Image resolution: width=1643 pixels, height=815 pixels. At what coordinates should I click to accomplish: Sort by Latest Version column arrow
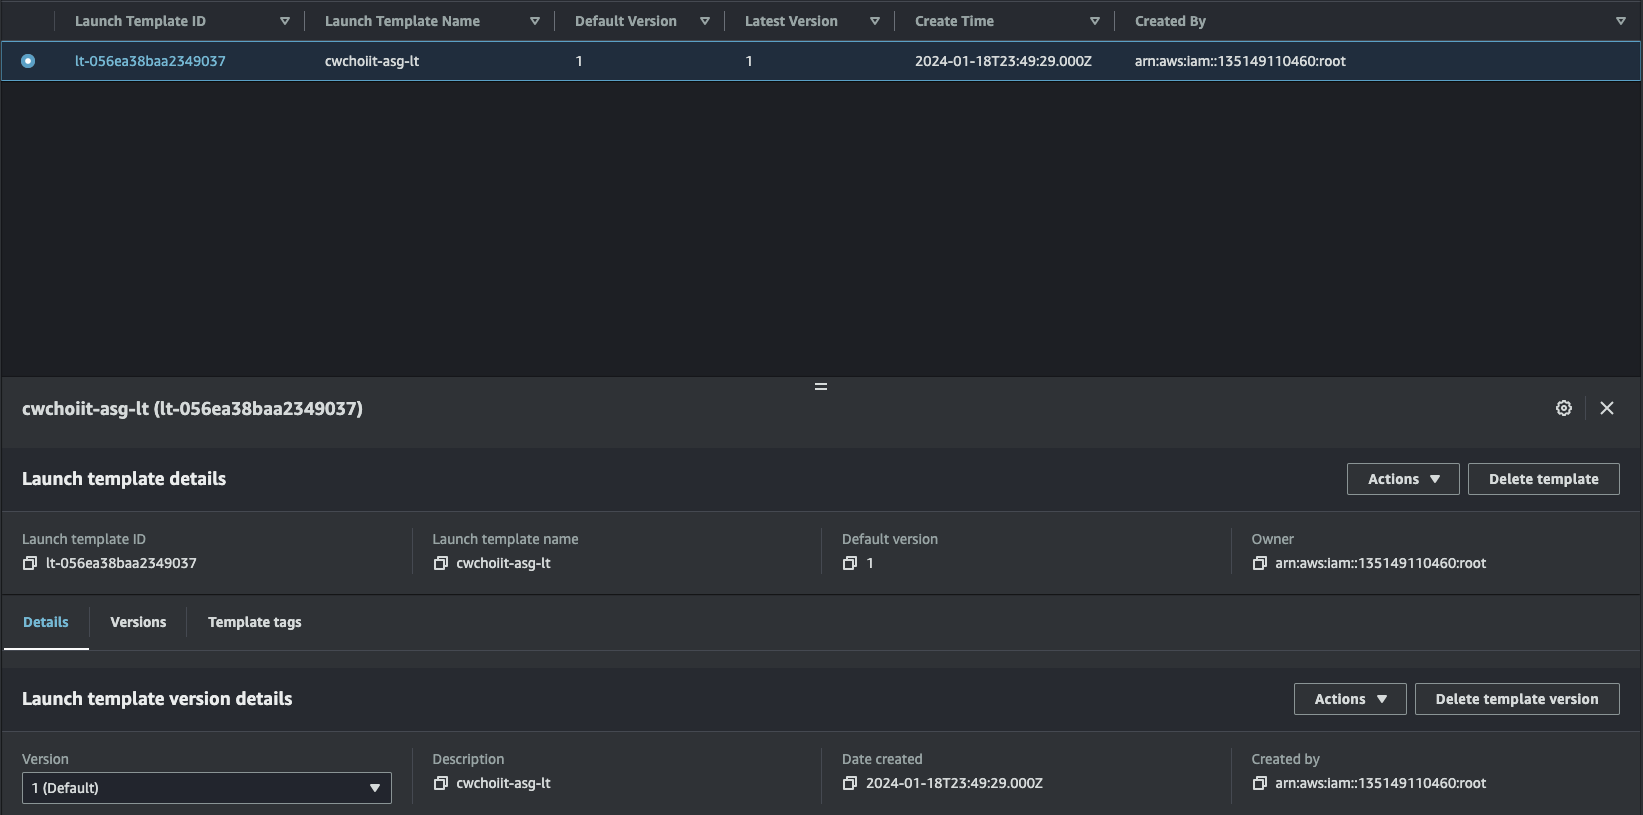(x=875, y=21)
